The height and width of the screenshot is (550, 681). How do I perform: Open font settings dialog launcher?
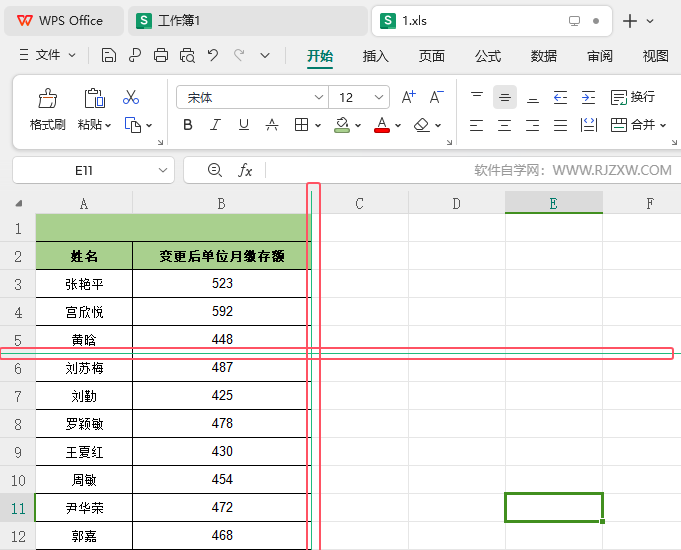tap(450, 142)
